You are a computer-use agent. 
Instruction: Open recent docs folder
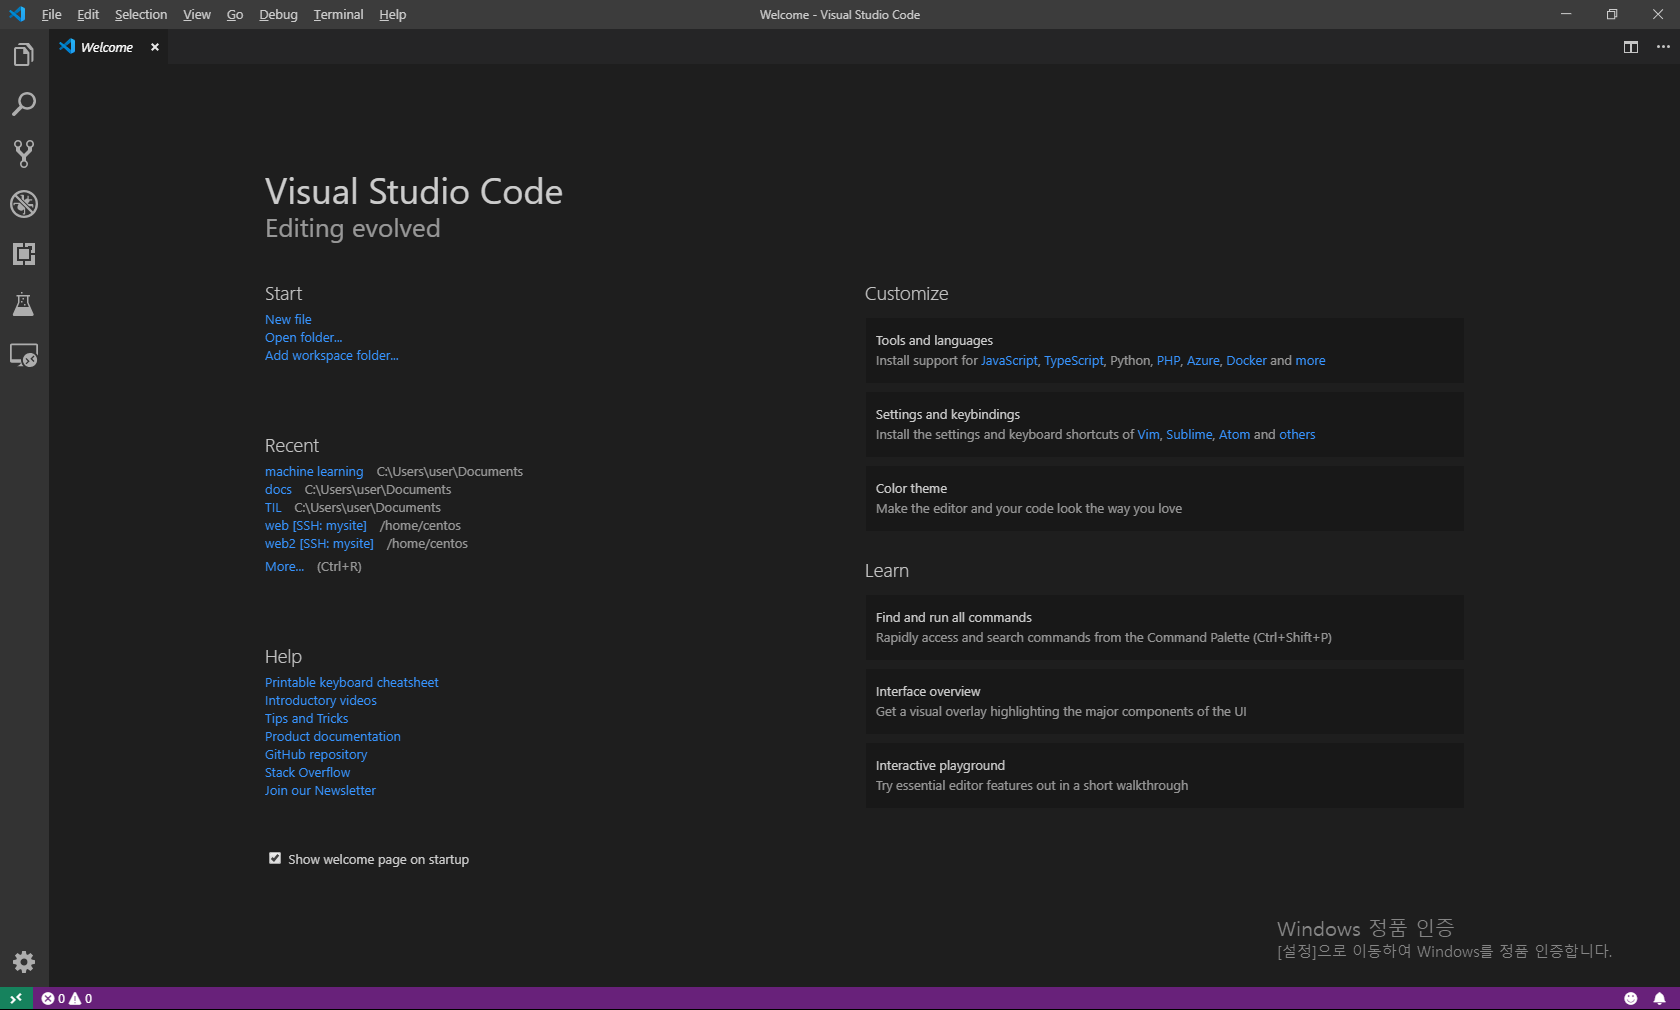point(278,489)
